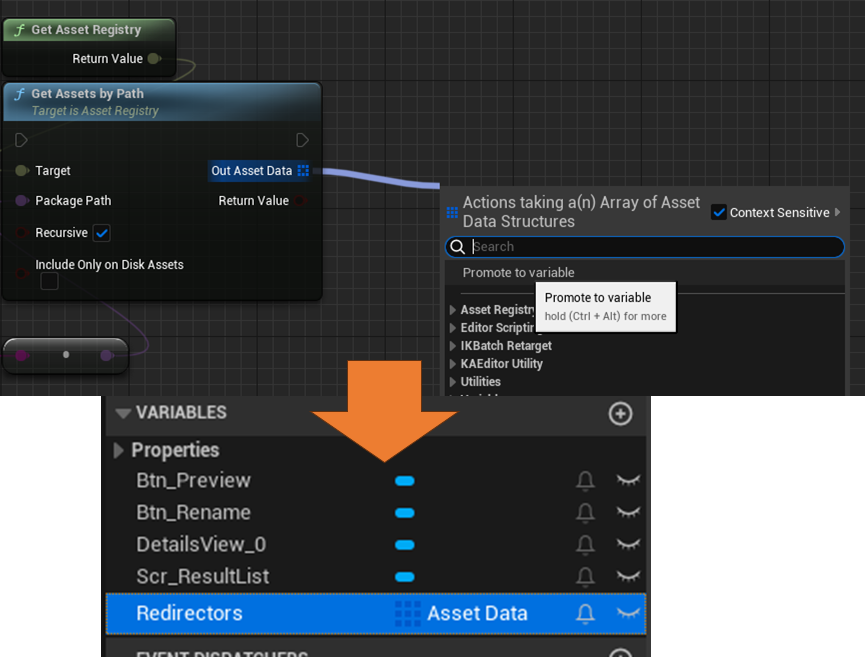Expand the Asset Registry category
The height and width of the screenshot is (657, 865).
(x=453, y=310)
